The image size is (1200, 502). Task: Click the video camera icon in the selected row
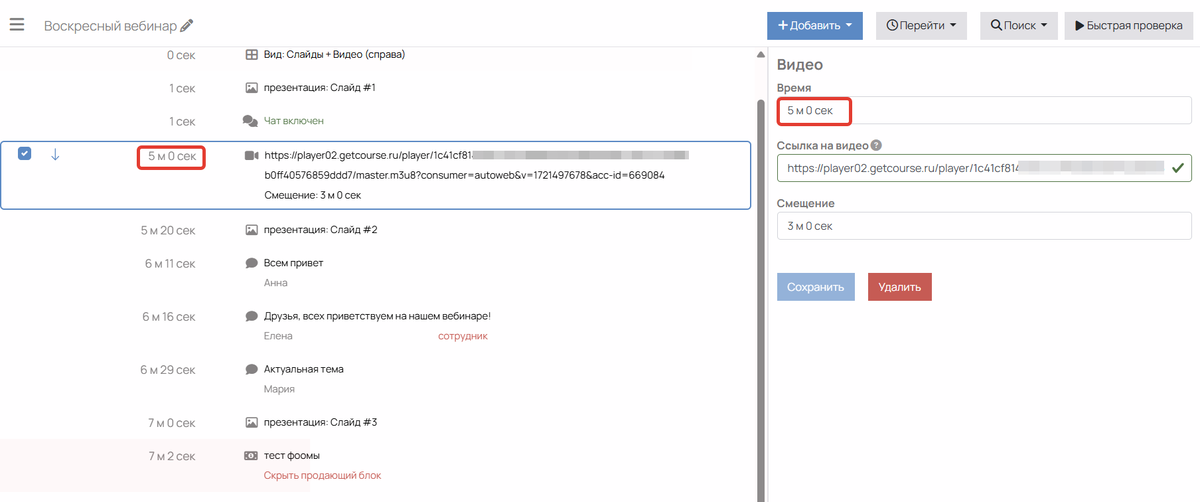point(251,156)
